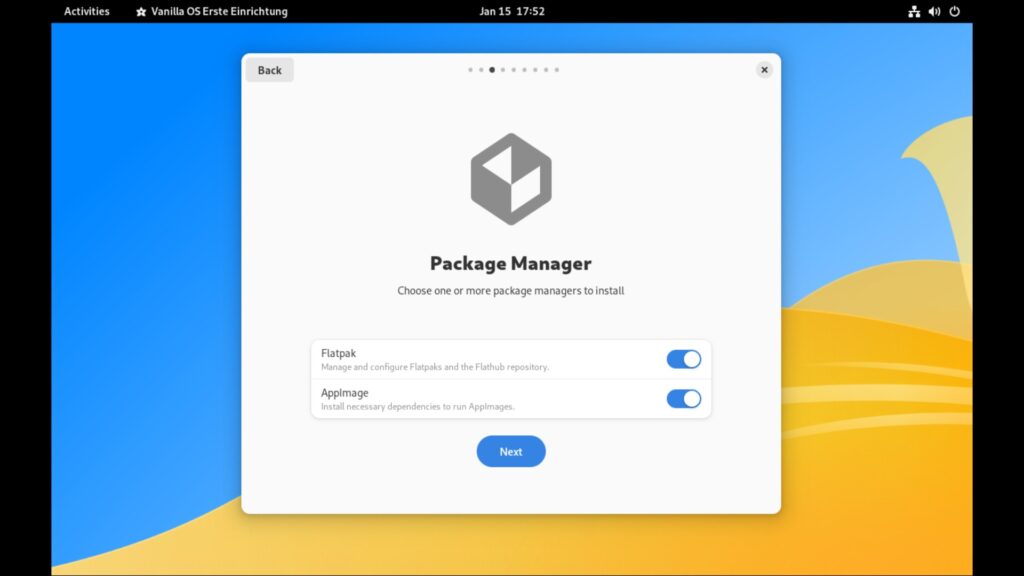Screen dimensions: 1024x576
Task: Click "Choose one or more package managers to install"
Action: (511, 291)
